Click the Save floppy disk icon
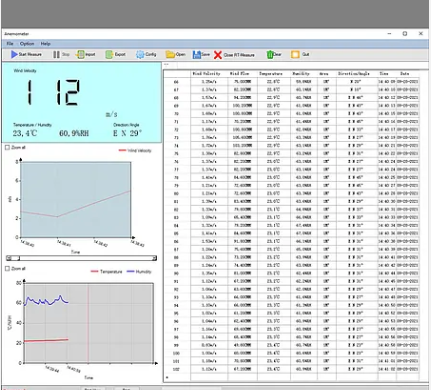This screenshot has width=431, height=390. [x=197, y=54]
